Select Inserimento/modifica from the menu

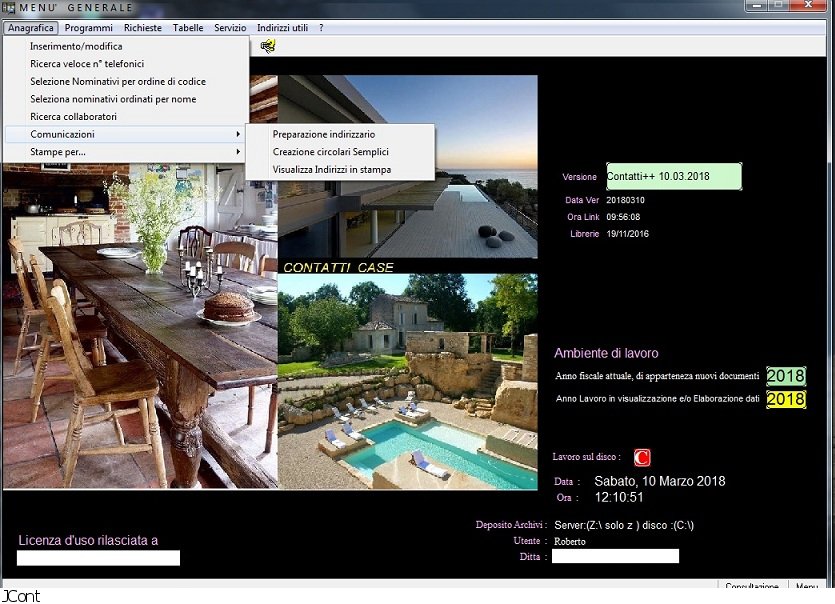point(76,47)
